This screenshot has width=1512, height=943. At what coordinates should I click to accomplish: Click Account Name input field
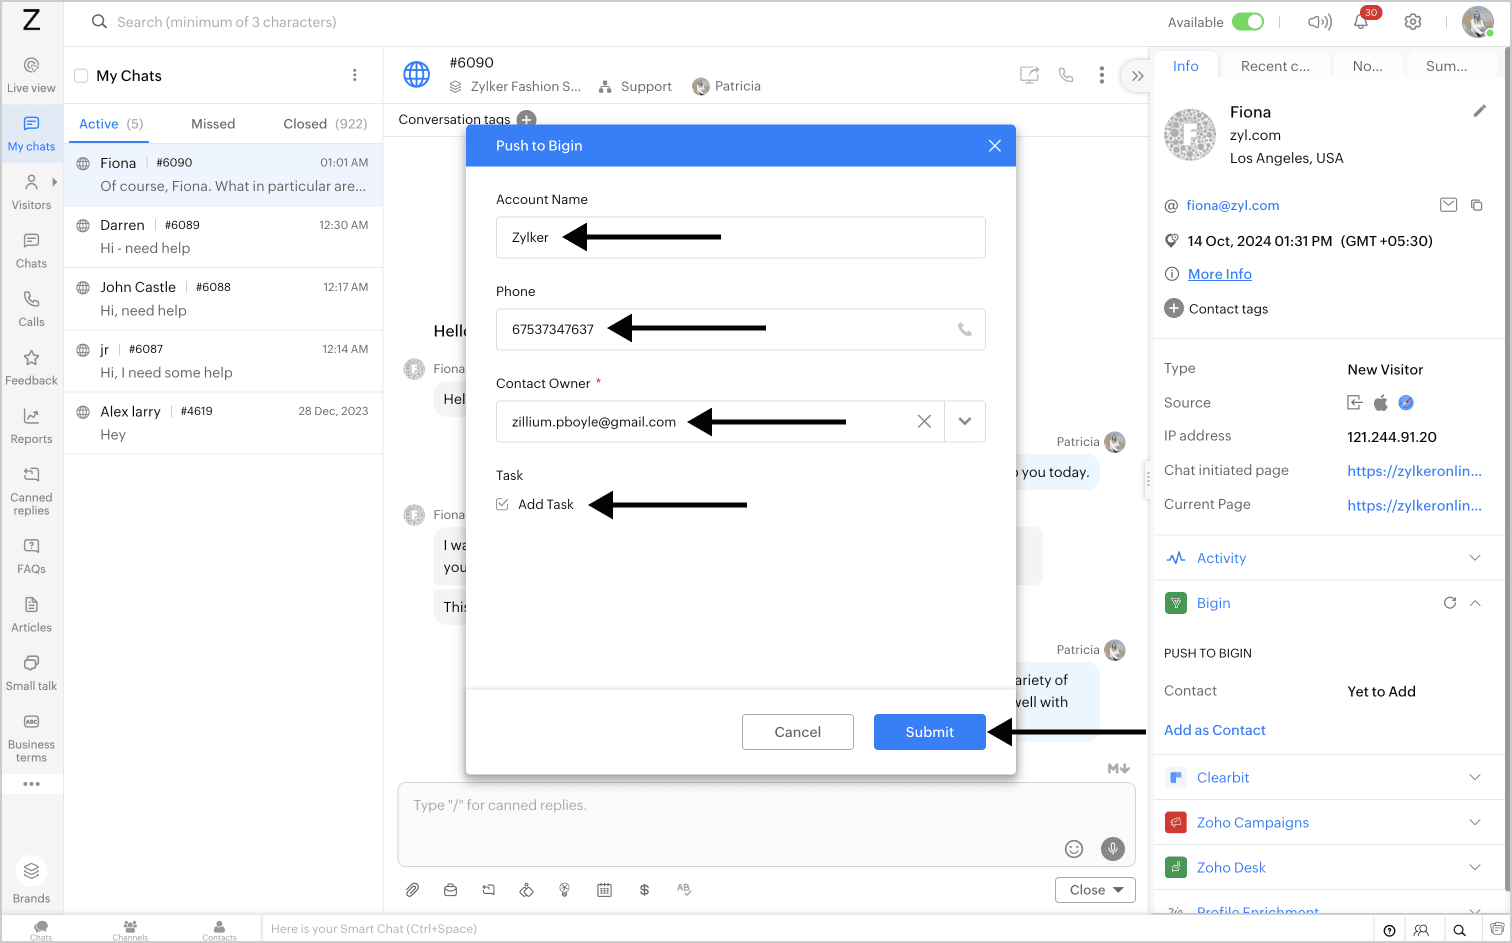(x=741, y=237)
